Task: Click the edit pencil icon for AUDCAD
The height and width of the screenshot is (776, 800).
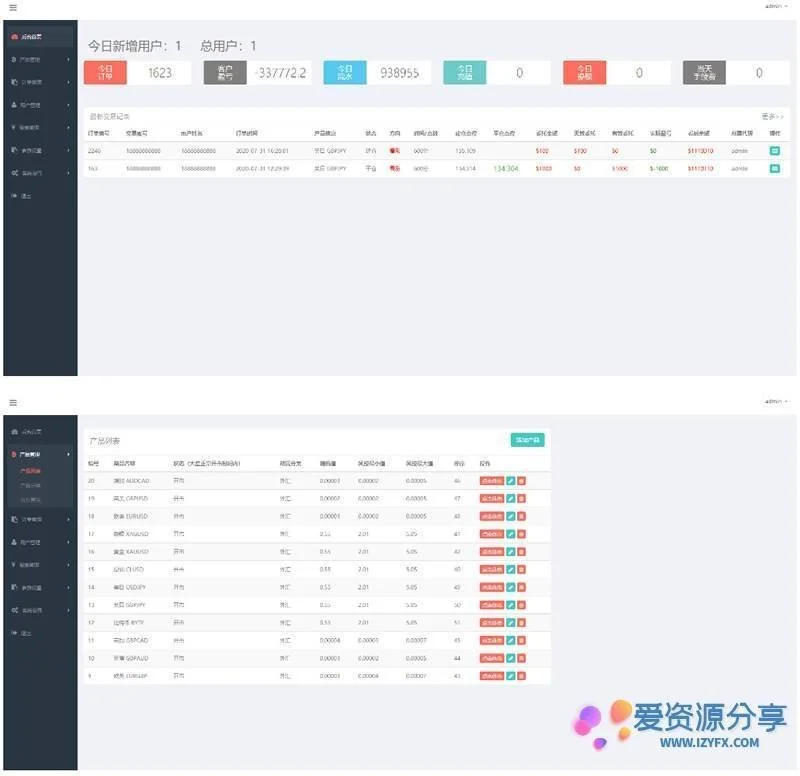Action: tap(511, 481)
